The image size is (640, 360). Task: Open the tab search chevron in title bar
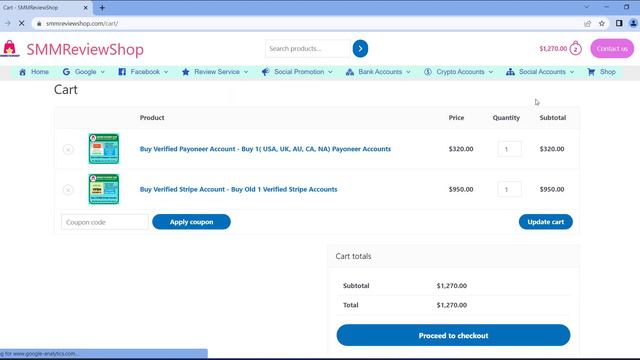(x=587, y=7)
